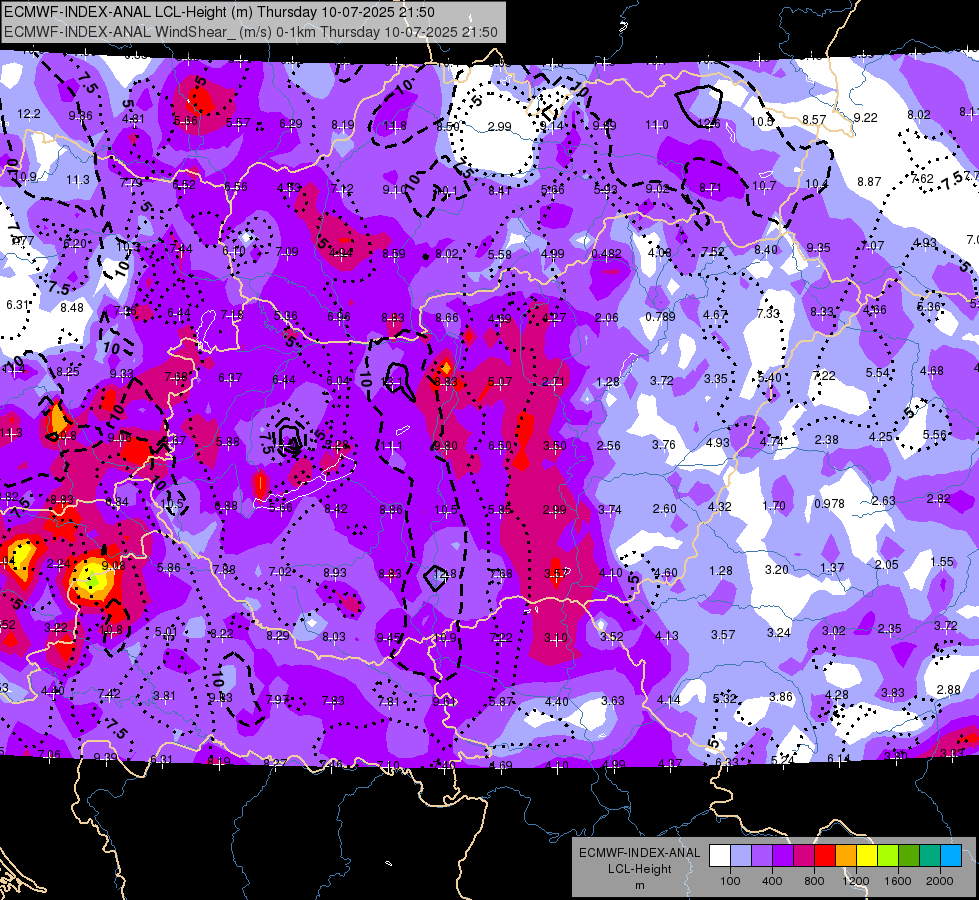Click the wind shear value 3.35
Image resolution: width=979 pixels, height=900 pixels.
(x=716, y=378)
